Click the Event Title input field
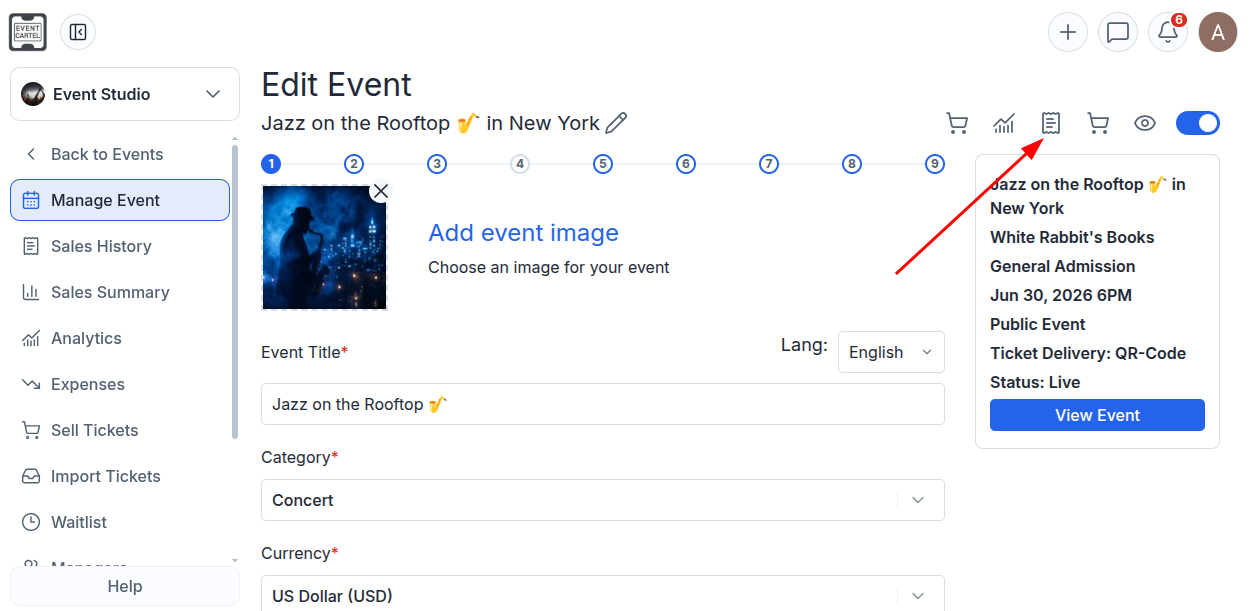The height and width of the screenshot is (611, 1259). pos(603,404)
